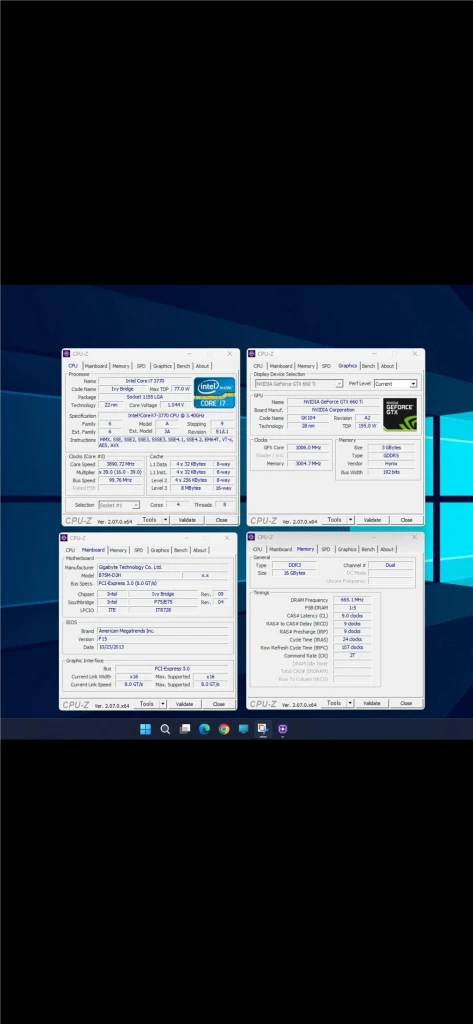
Task: Click the GK104 code name value
Action: point(307,418)
